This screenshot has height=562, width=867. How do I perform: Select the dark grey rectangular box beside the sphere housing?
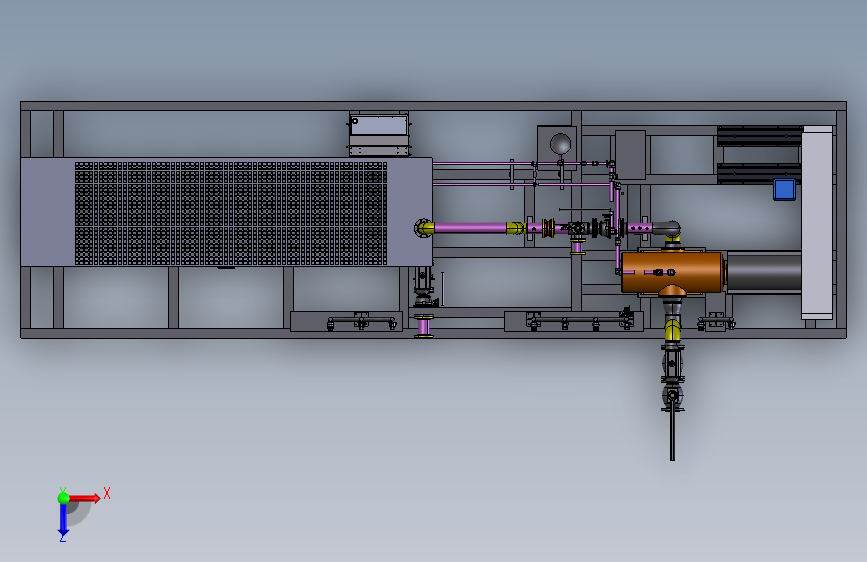pos(630,155)
